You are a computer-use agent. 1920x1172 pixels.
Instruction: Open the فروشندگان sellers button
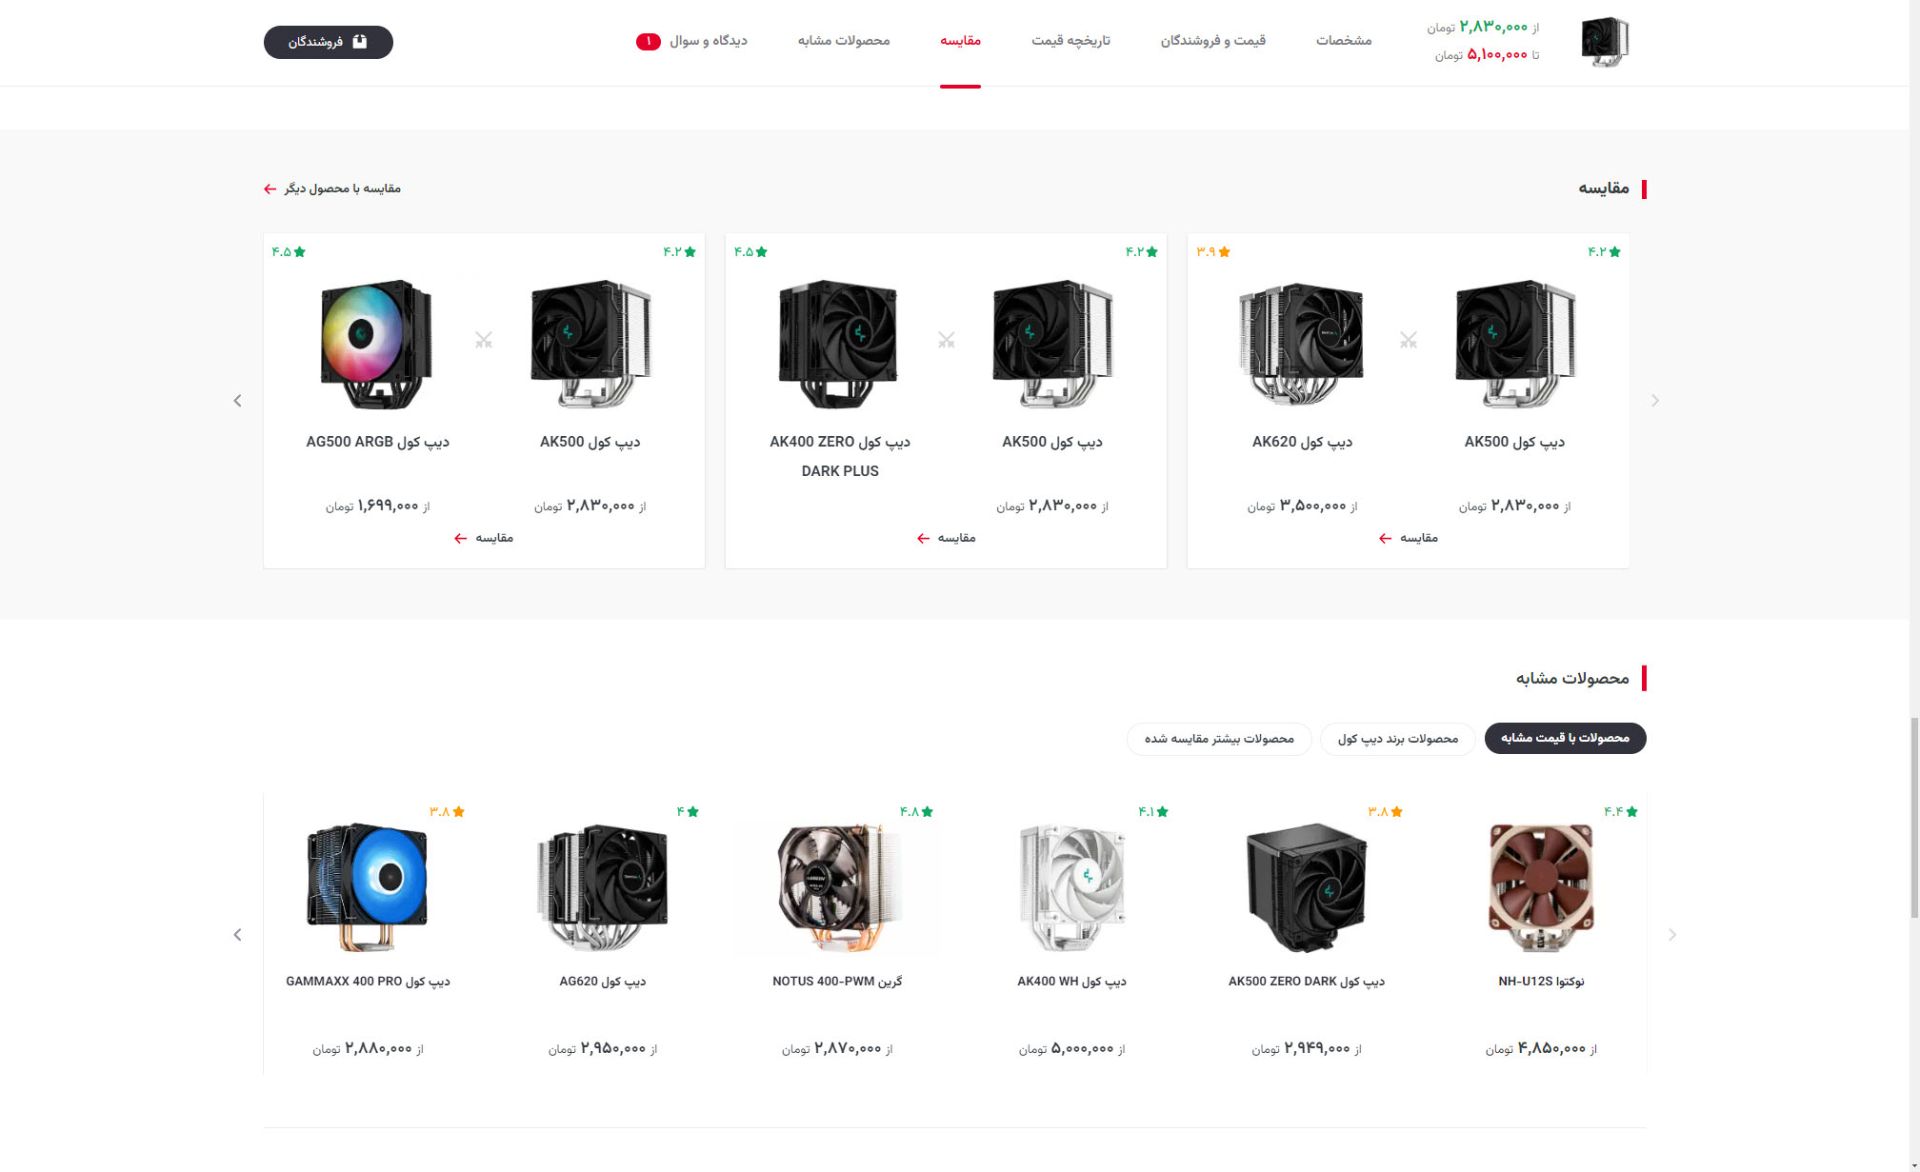pos(328,42)
